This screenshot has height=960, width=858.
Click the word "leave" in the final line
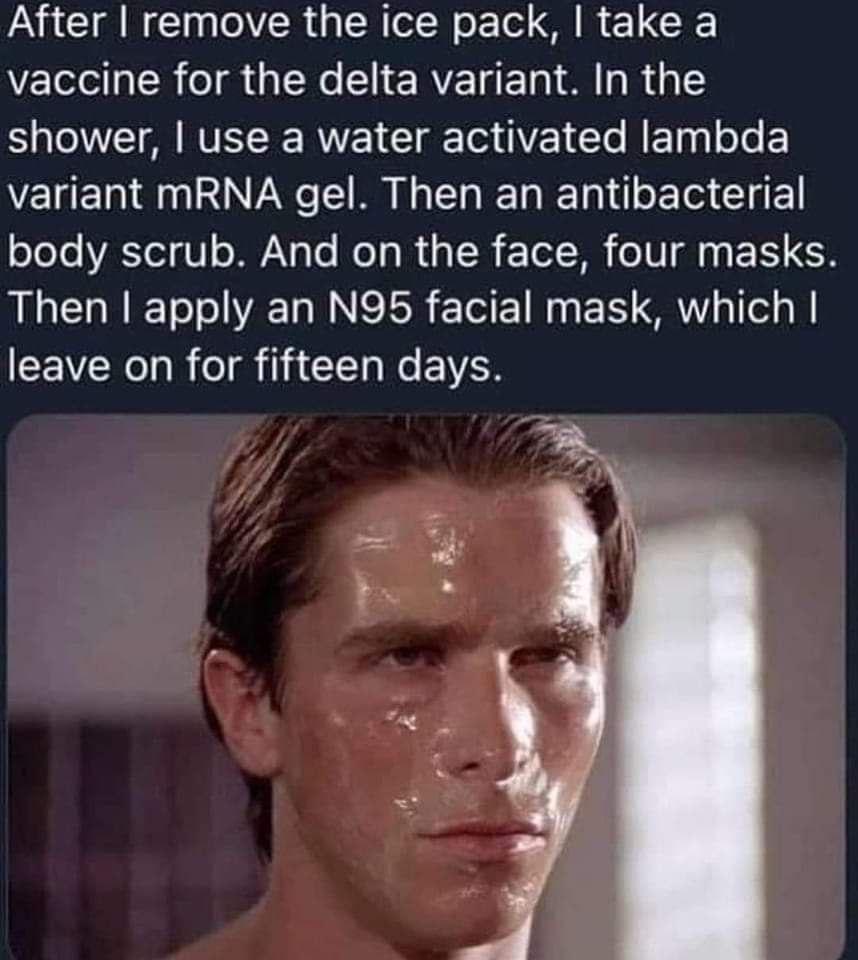click(61, 366)
